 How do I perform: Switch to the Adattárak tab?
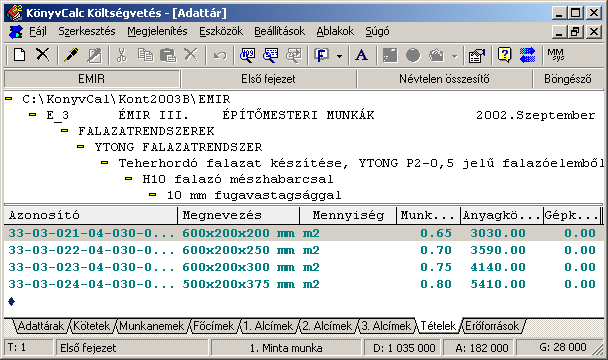(x=41, y=326)
